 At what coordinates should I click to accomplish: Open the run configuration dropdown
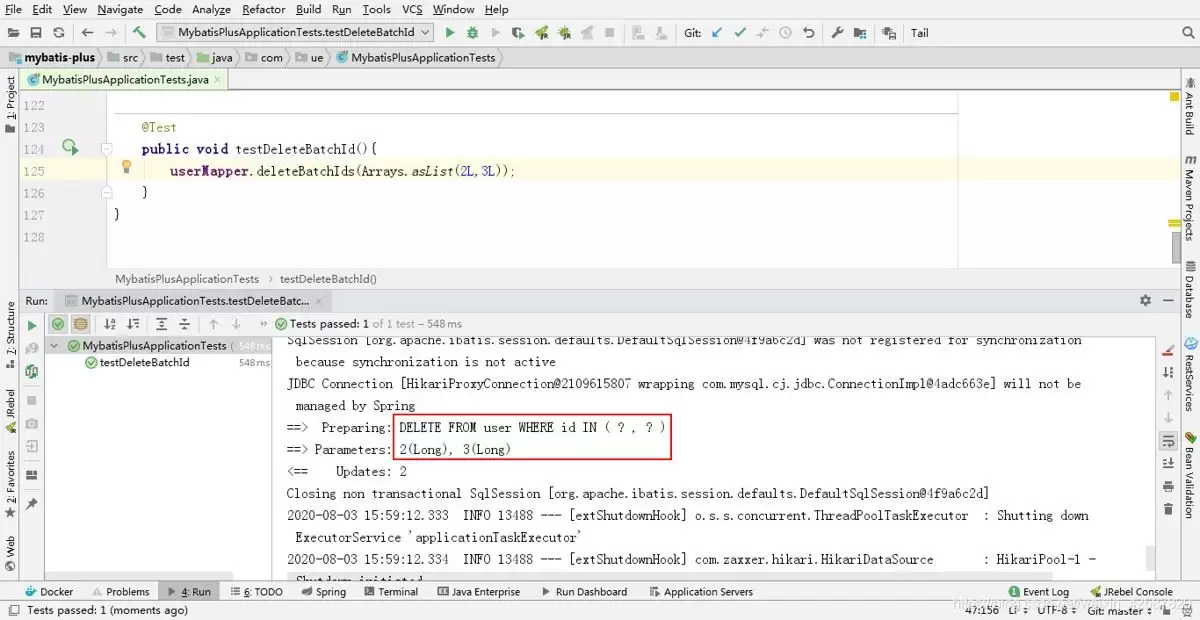click(x=295, y=33)
